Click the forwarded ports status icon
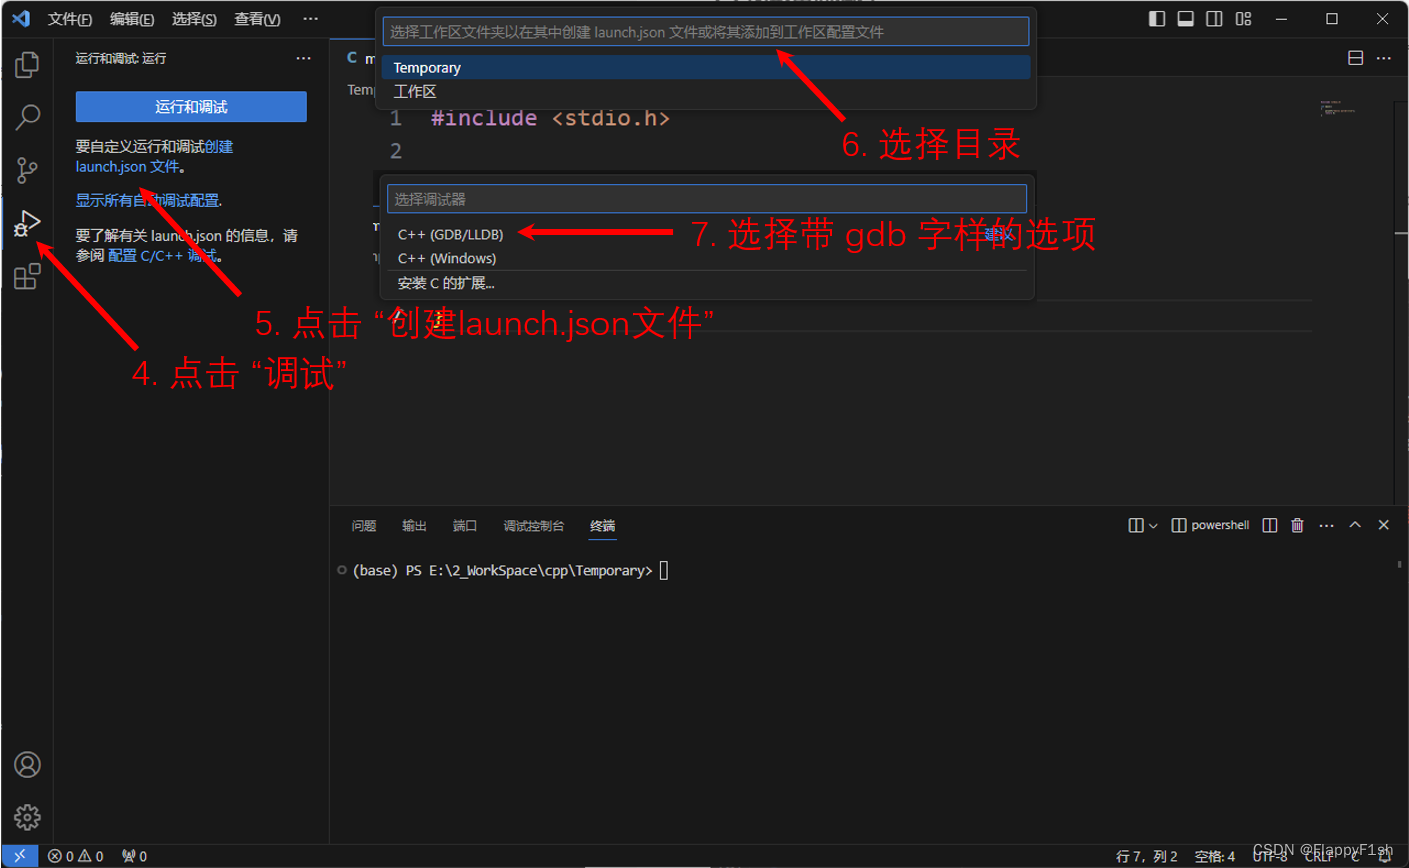Screen dimensions: 1409x868 click(x=134, y=856)
